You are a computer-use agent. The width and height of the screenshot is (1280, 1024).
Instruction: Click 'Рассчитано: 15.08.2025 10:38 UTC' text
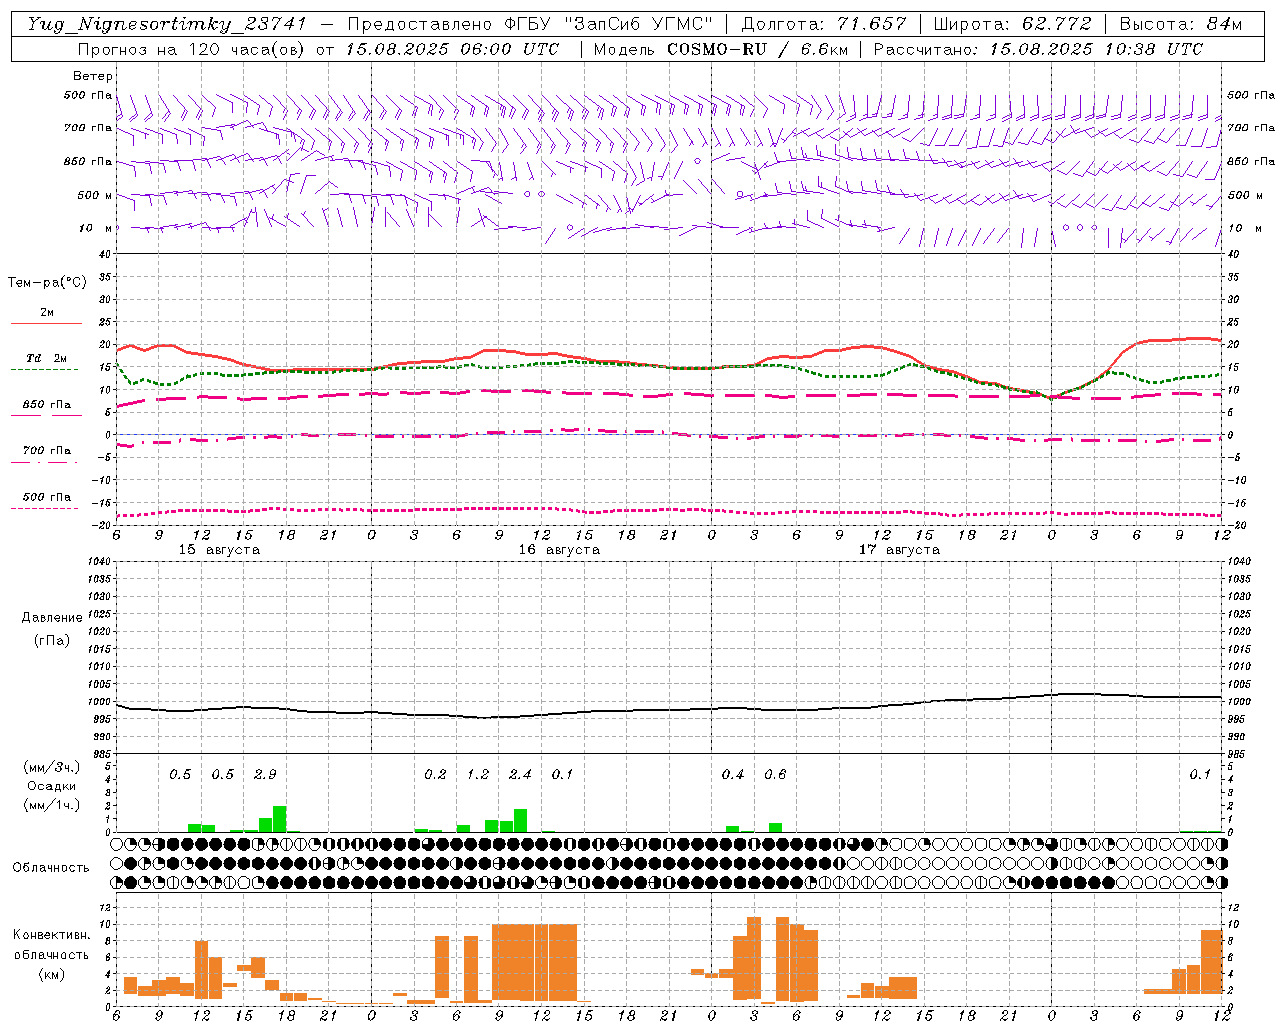tap(1038, 49)
